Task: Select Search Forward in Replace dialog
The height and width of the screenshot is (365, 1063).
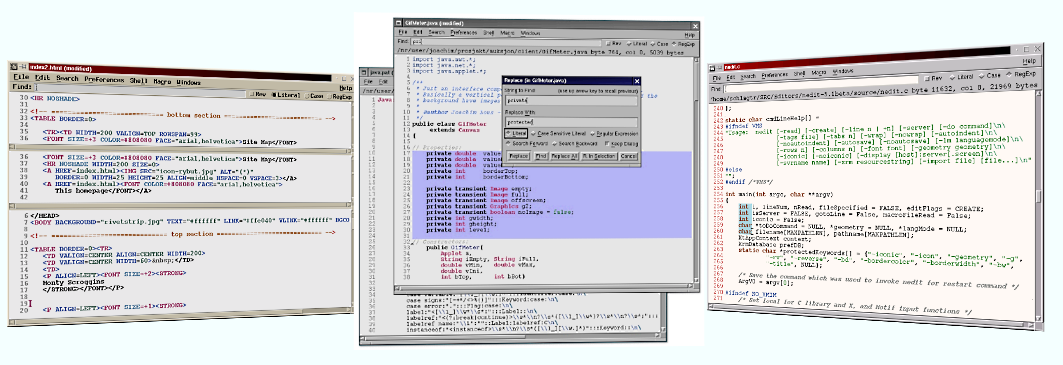Action: [x=527, y=144]
